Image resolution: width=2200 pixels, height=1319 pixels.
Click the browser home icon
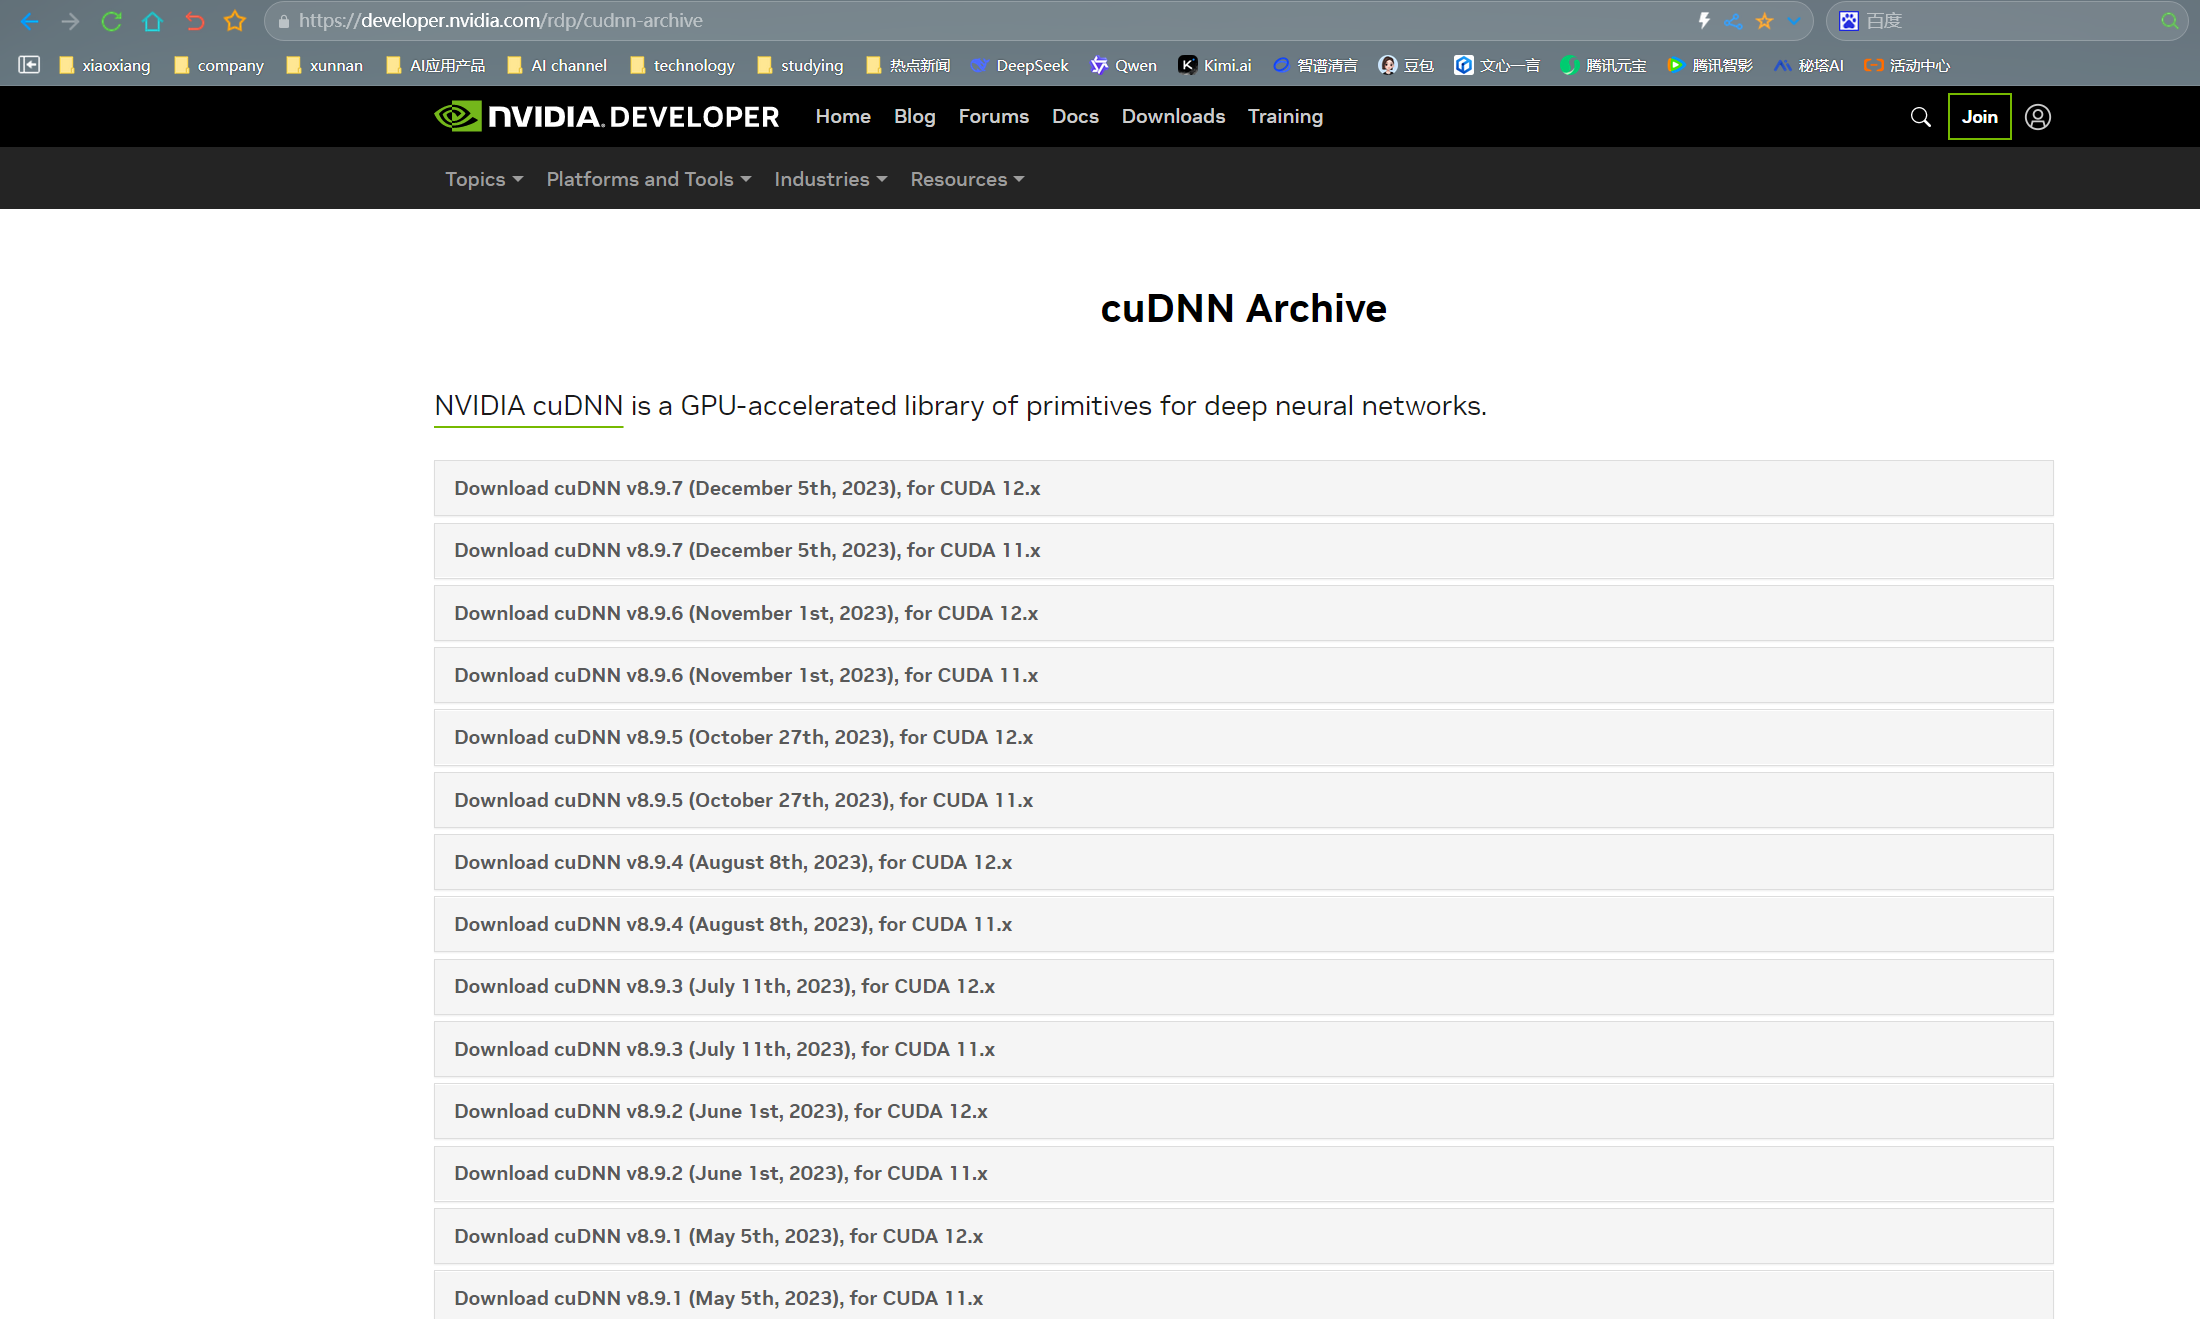(152, 21)
